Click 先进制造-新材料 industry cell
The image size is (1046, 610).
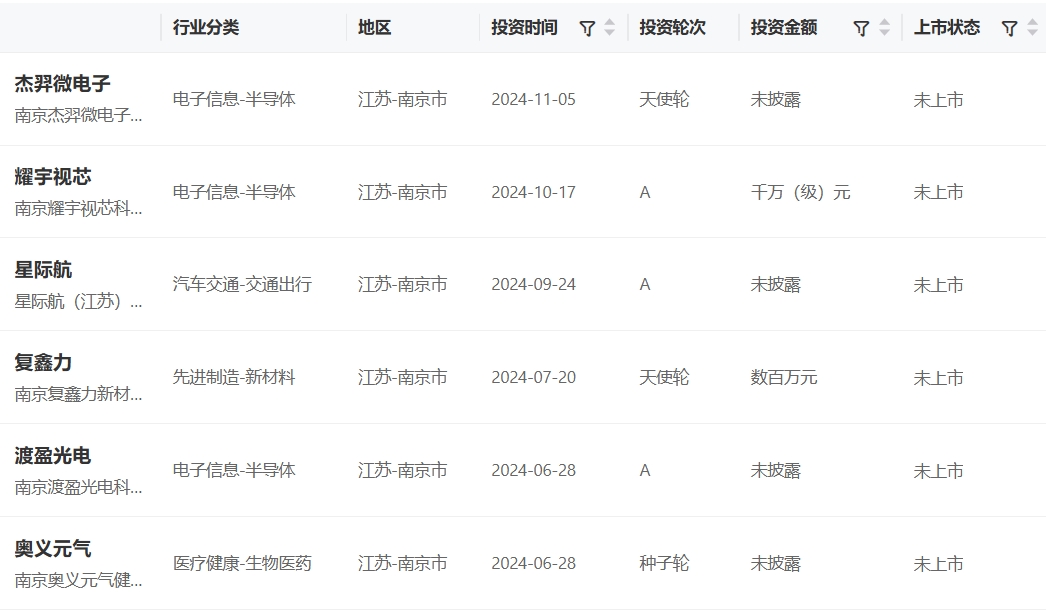[233, 378]
